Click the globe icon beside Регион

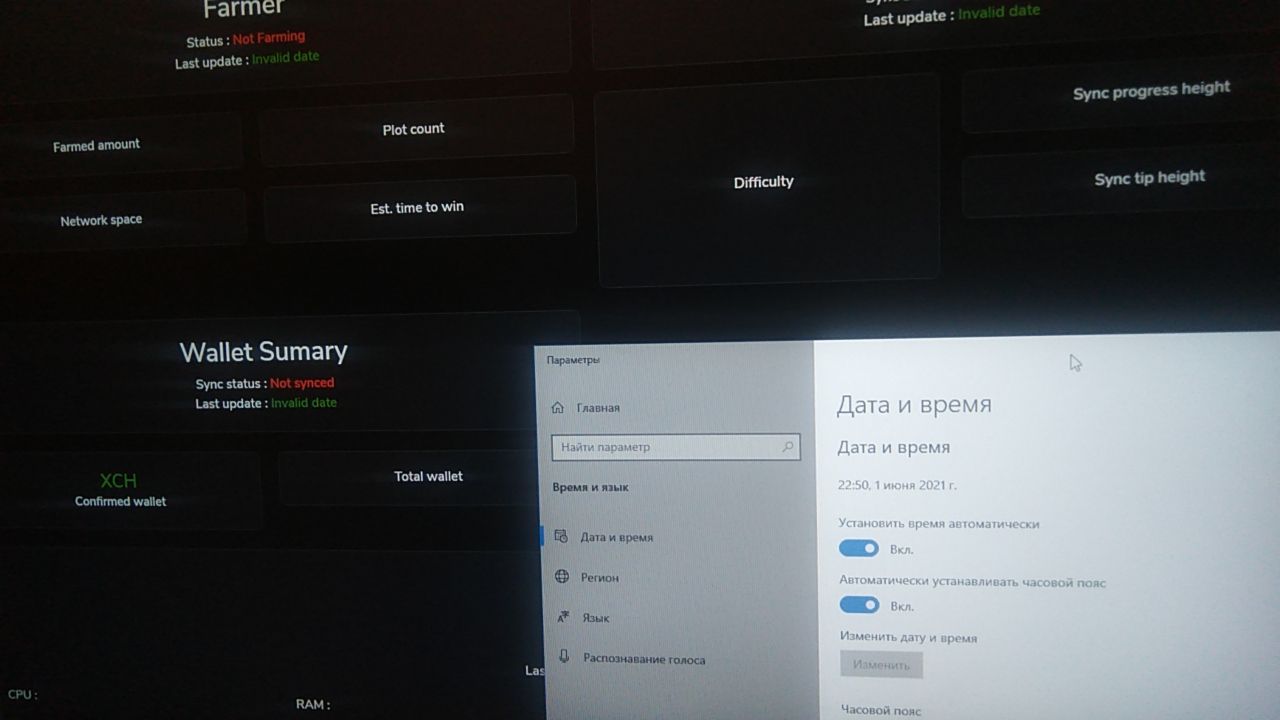tap(562, 577)
